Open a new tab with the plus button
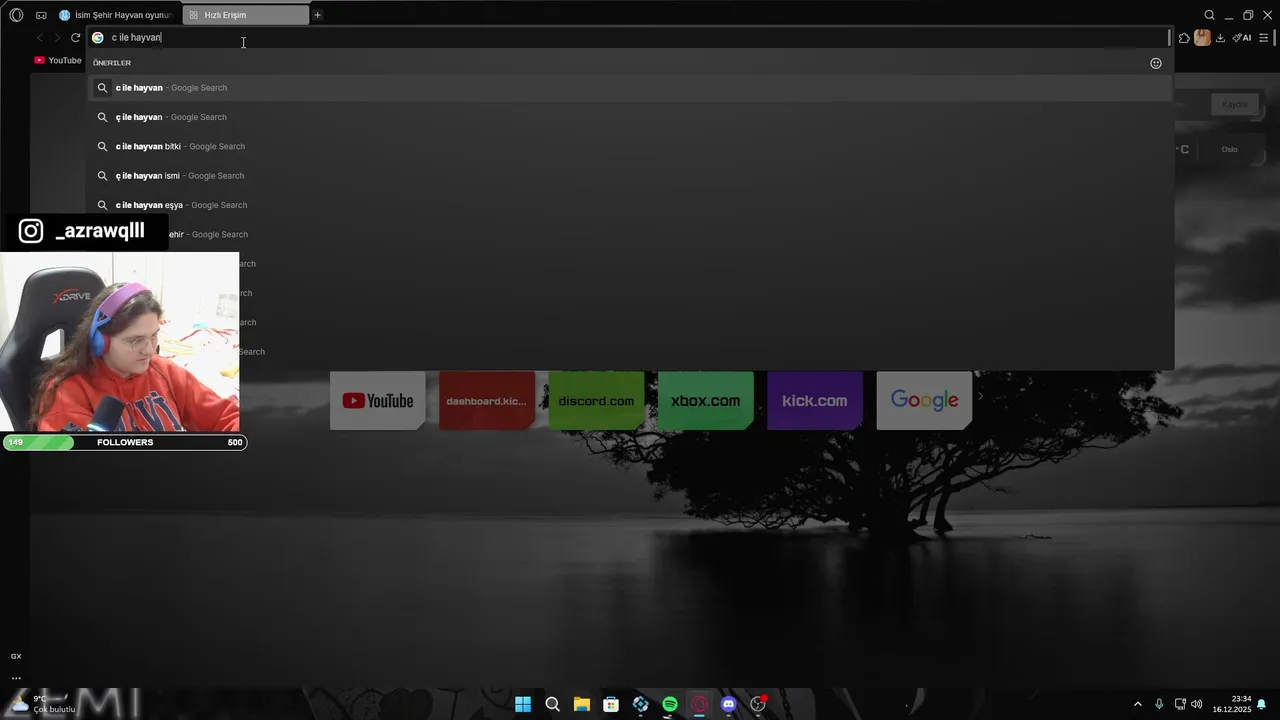Viewport: 1280px width, 720px height. pyautogui.click(x=318, y=15)
